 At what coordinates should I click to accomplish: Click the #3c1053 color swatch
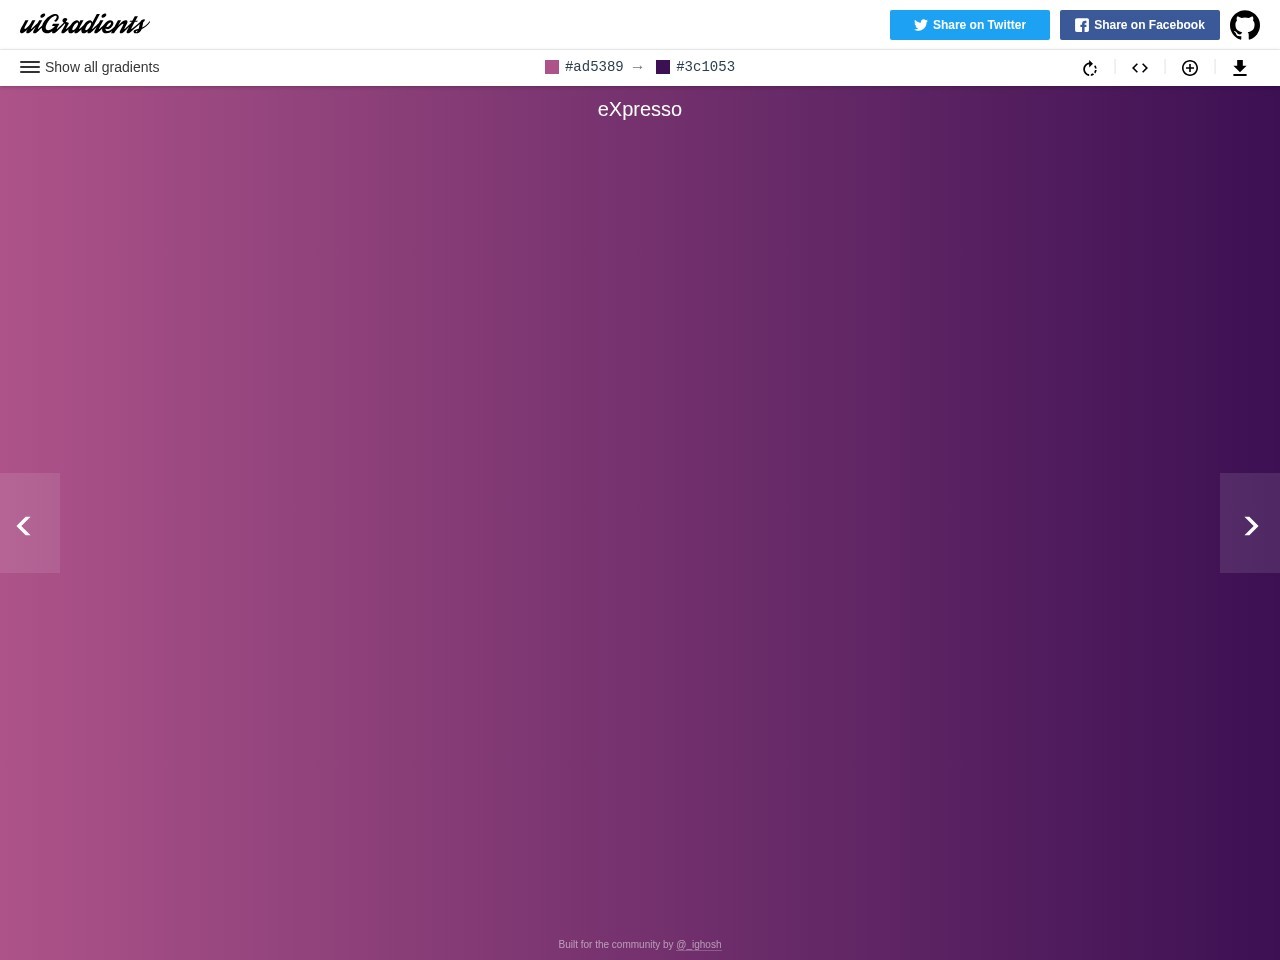(663, 67)
